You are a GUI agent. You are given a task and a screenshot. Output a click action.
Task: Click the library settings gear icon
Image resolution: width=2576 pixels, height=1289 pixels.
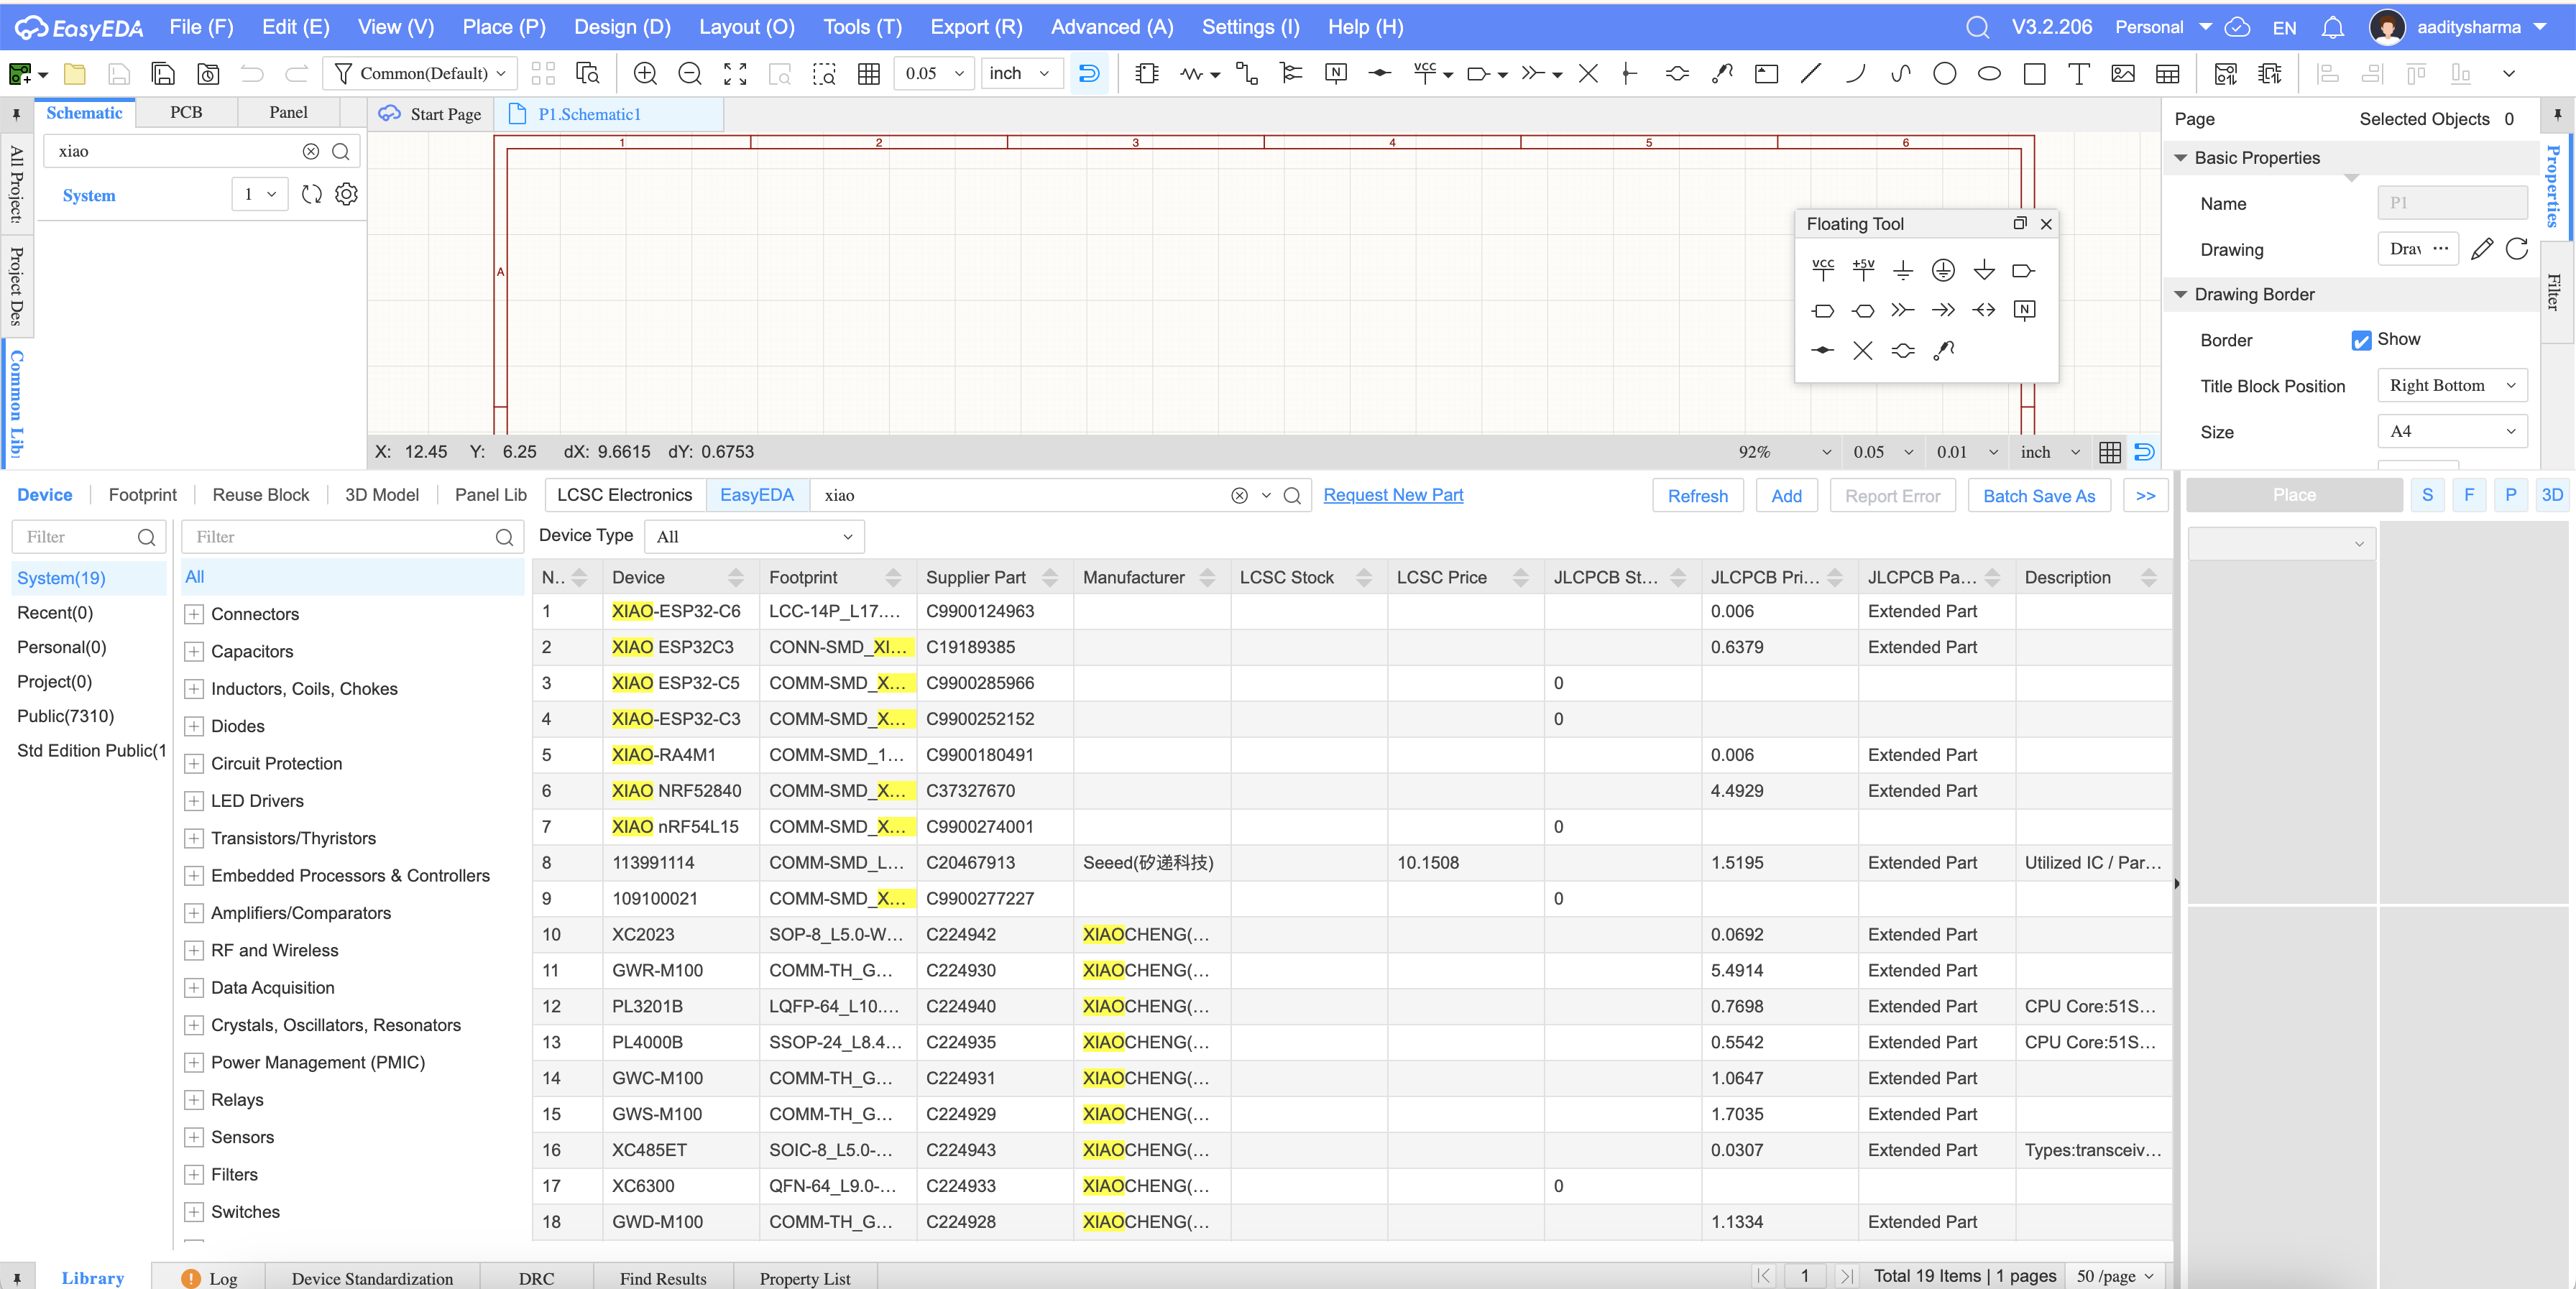click(x=346, y=195)
